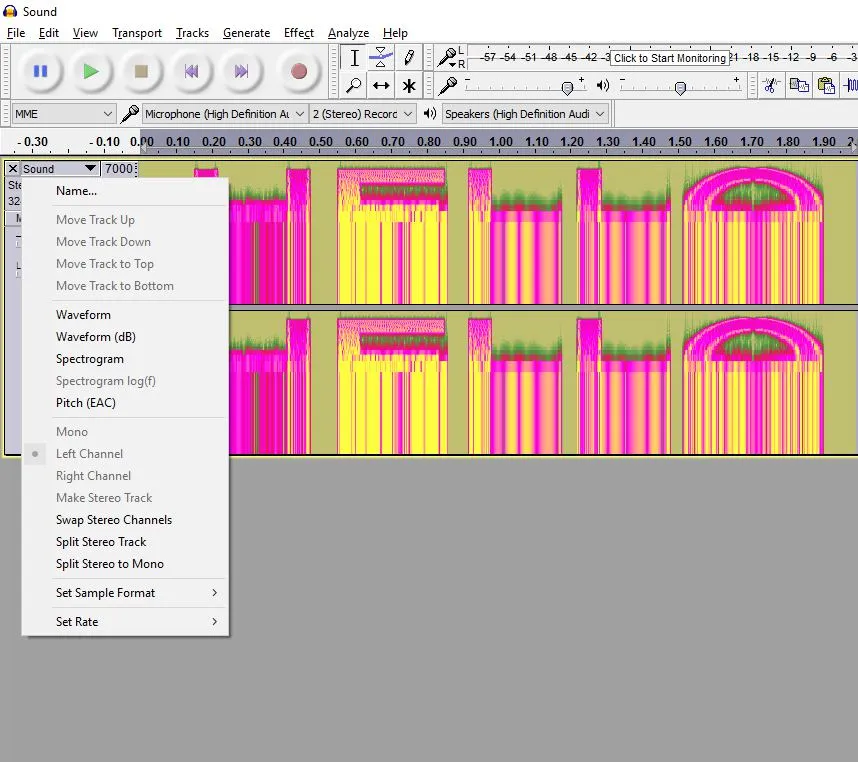Open the MME audio host dropdown
Screen dimensions: 858x762
pyautogui.click(x=62, y=114)
